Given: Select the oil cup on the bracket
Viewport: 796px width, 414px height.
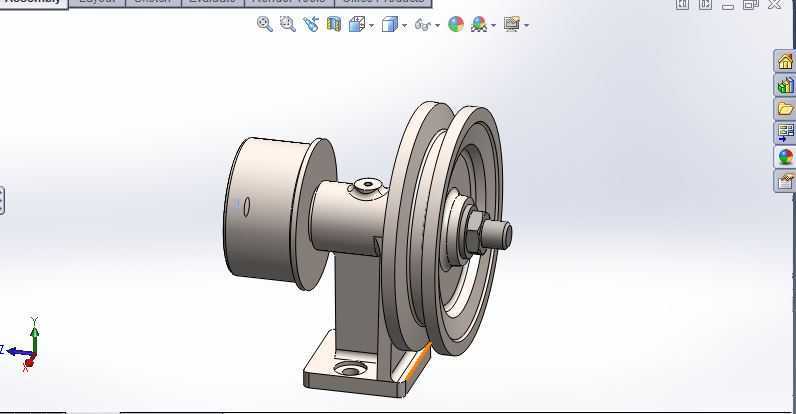Looking at the screenshot, I should point(368,185).
